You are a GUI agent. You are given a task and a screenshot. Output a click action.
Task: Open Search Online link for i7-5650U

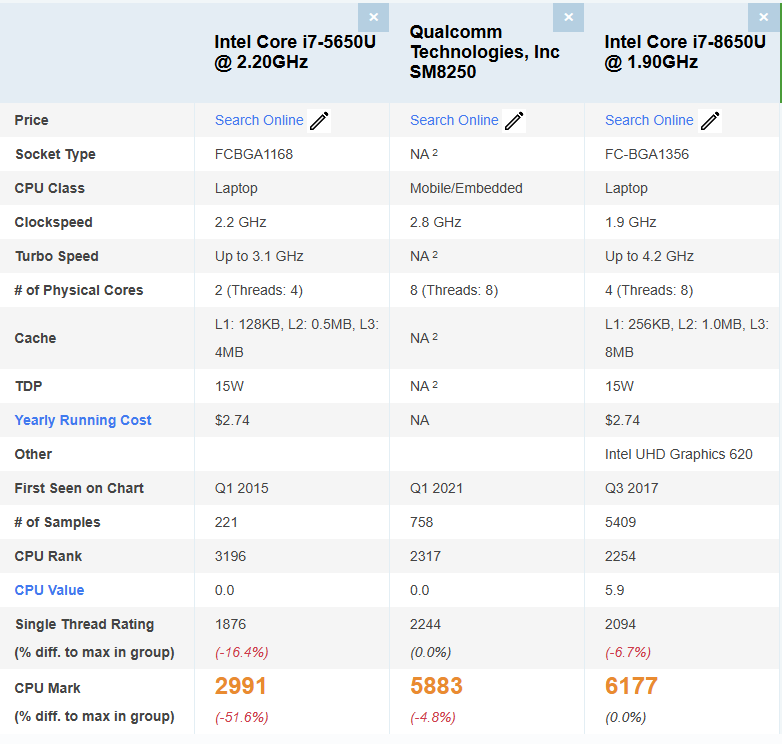point(259,120)
